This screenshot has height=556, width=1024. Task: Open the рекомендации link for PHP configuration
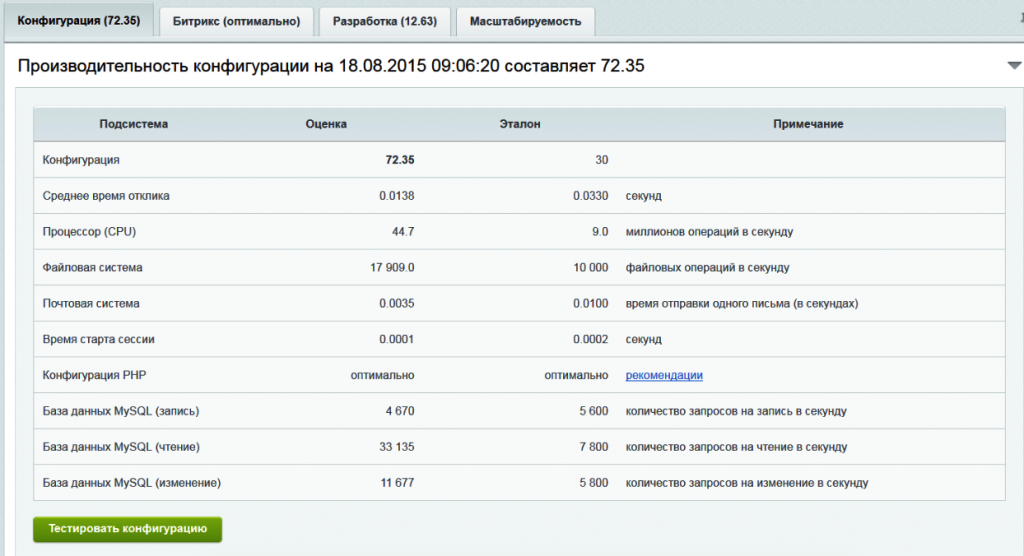(664, 375)
